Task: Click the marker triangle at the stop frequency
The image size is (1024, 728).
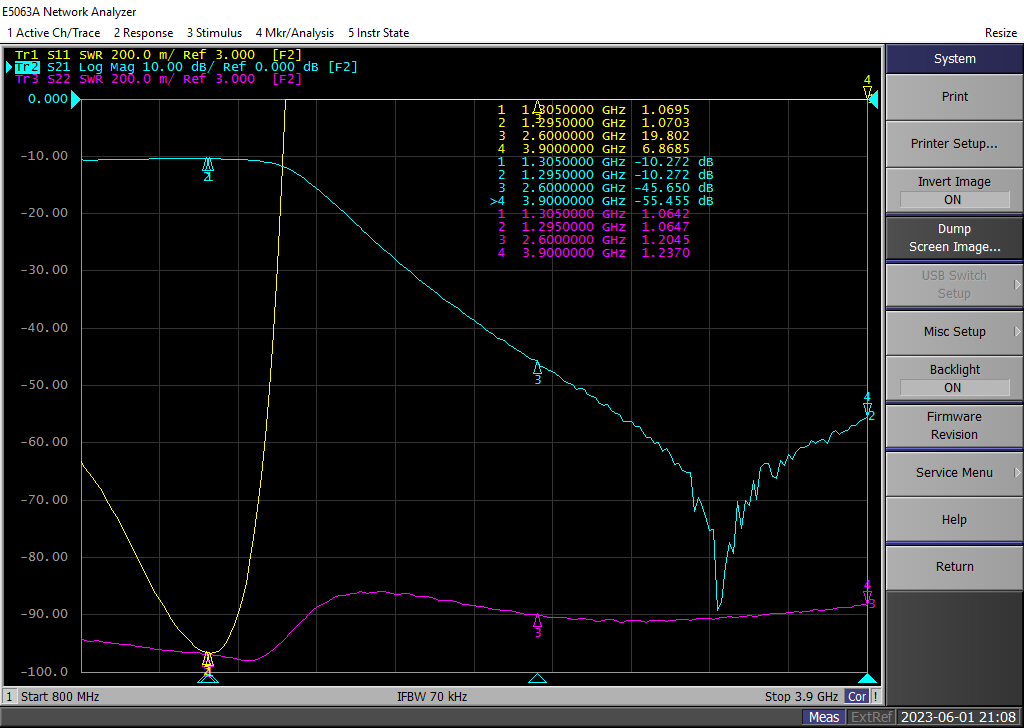Action: pos(867,678)
